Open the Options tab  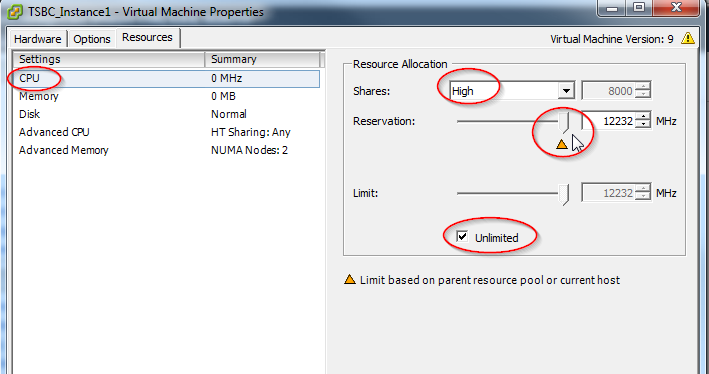(92, 39)
